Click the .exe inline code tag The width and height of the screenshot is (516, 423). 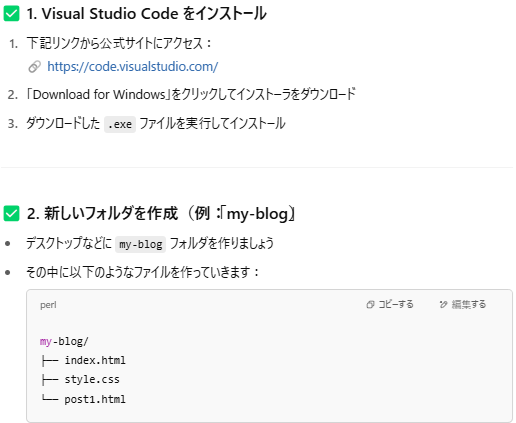pyautogui.click(x=120, y=124)
